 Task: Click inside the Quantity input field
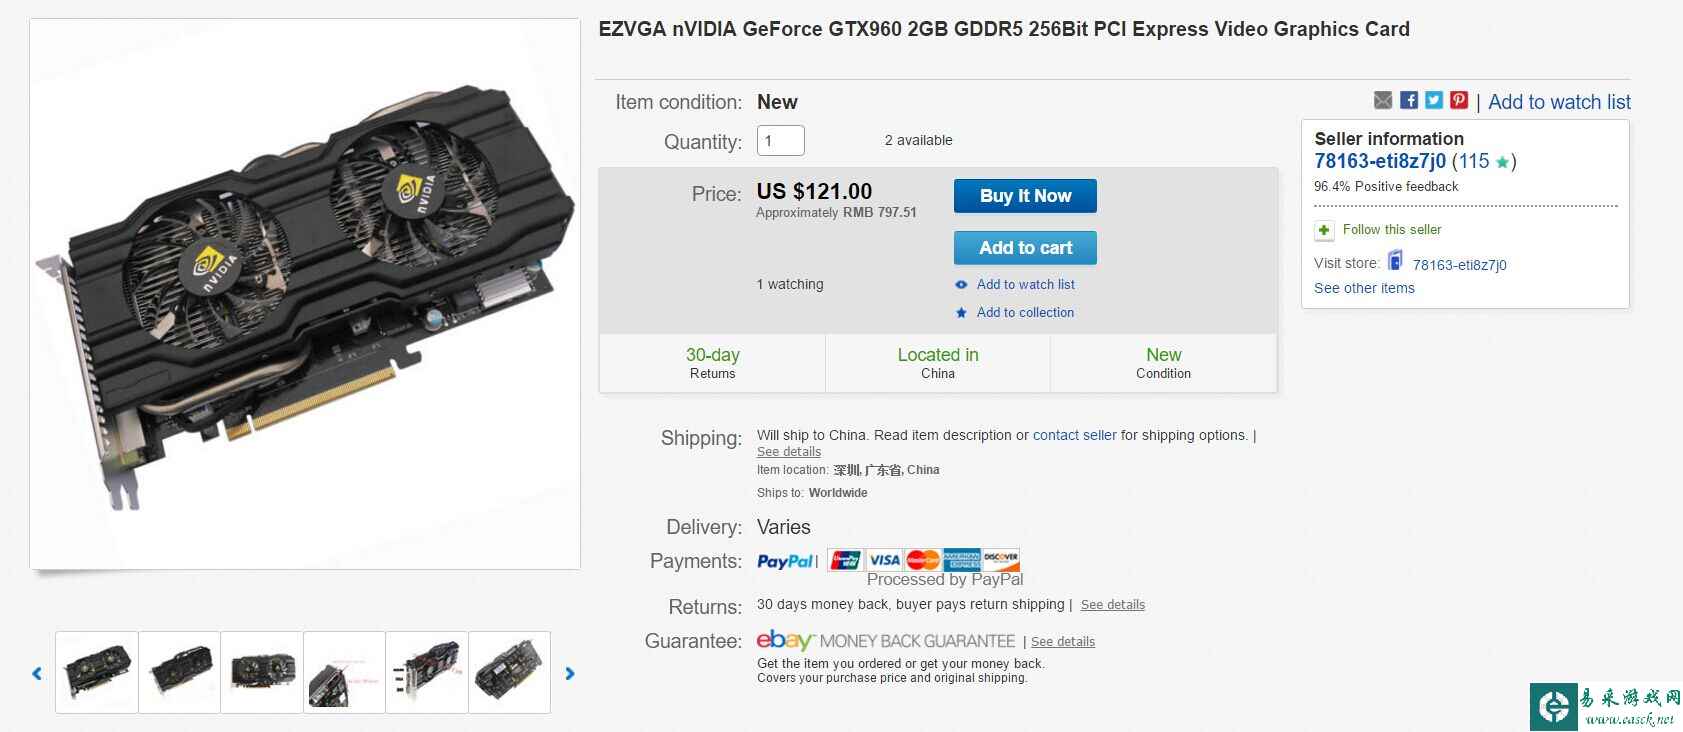(780, 140)
